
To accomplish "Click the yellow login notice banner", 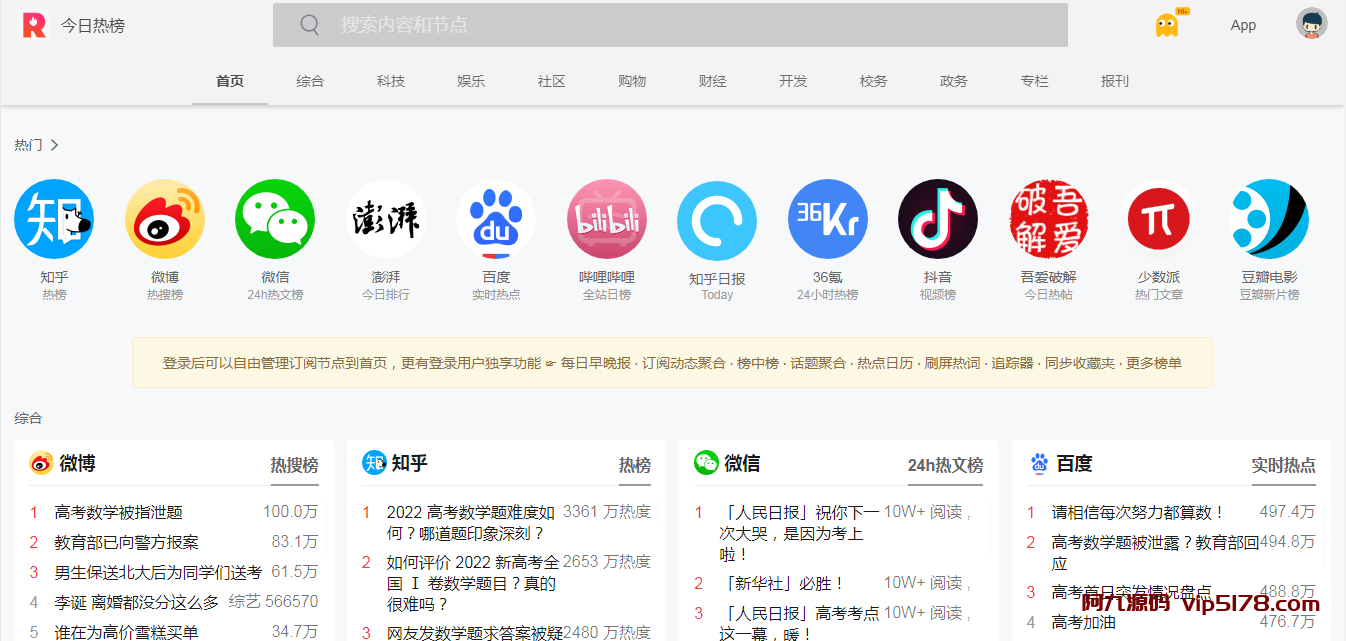I will [x=672, y=362].
